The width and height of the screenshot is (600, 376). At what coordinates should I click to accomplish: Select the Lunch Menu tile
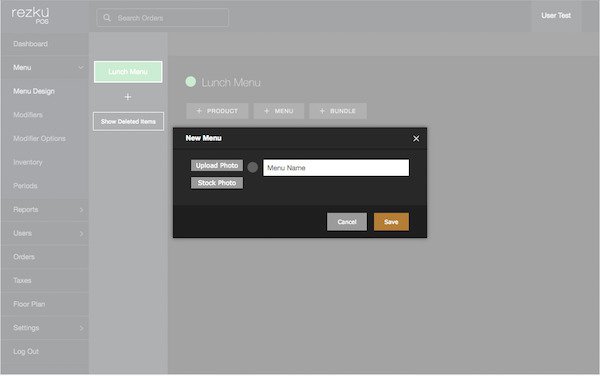click(128, 72)
